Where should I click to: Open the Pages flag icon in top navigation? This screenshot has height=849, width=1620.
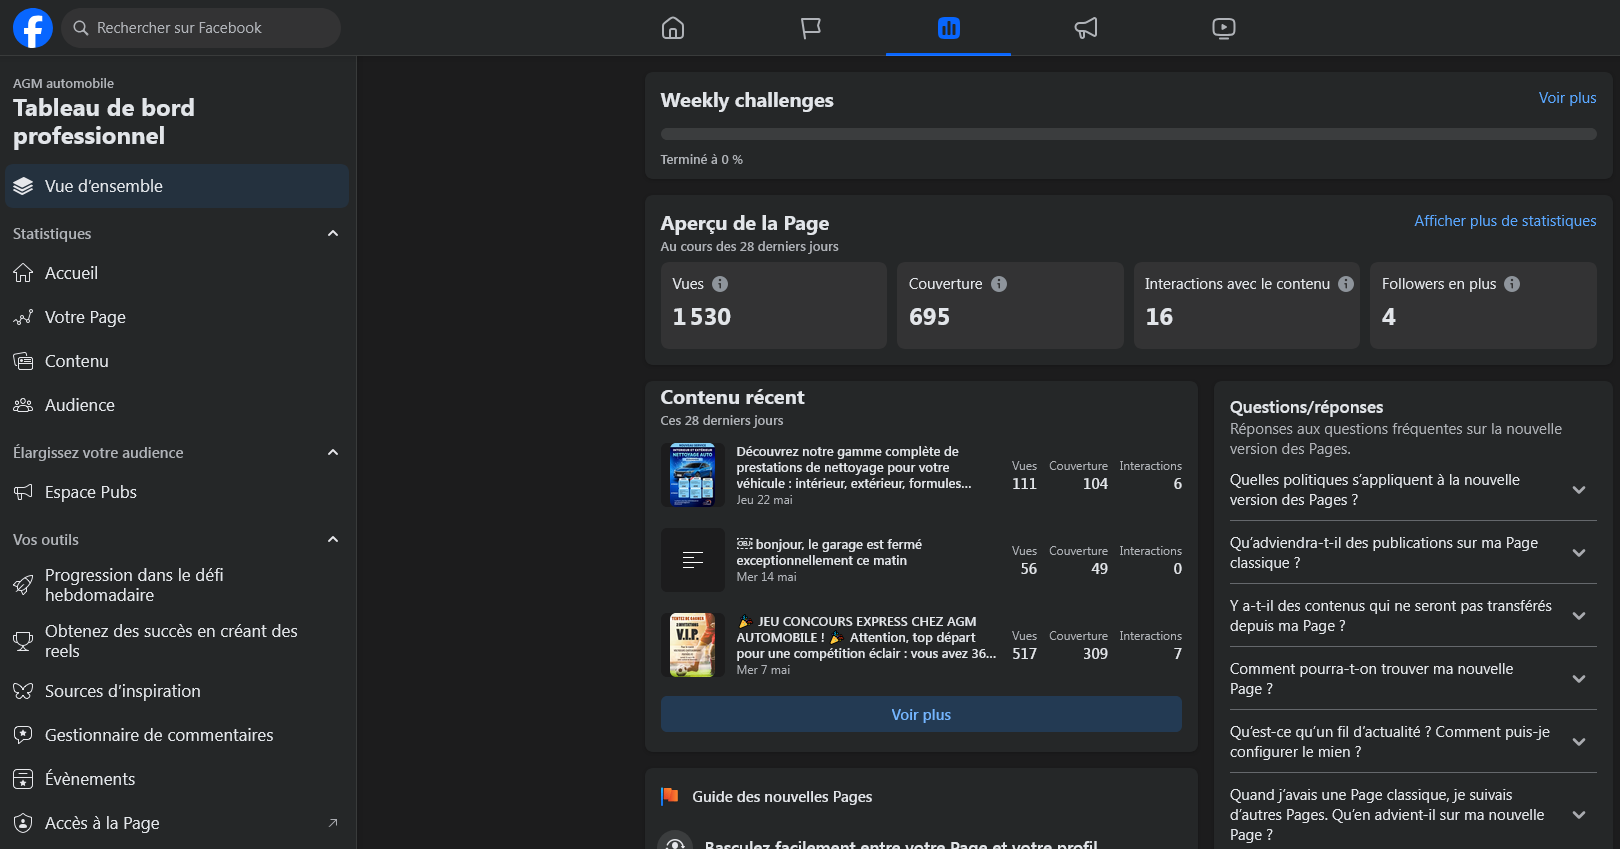811,28
